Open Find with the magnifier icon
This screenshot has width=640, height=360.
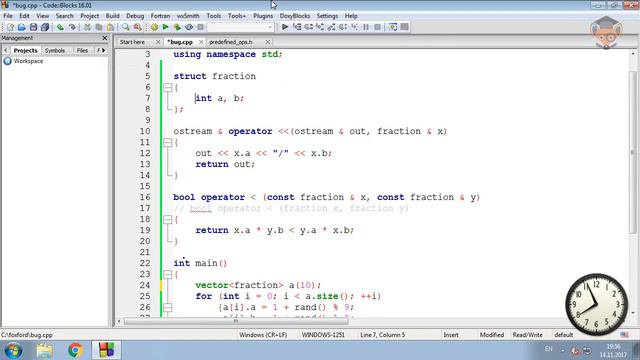[125, 27]
